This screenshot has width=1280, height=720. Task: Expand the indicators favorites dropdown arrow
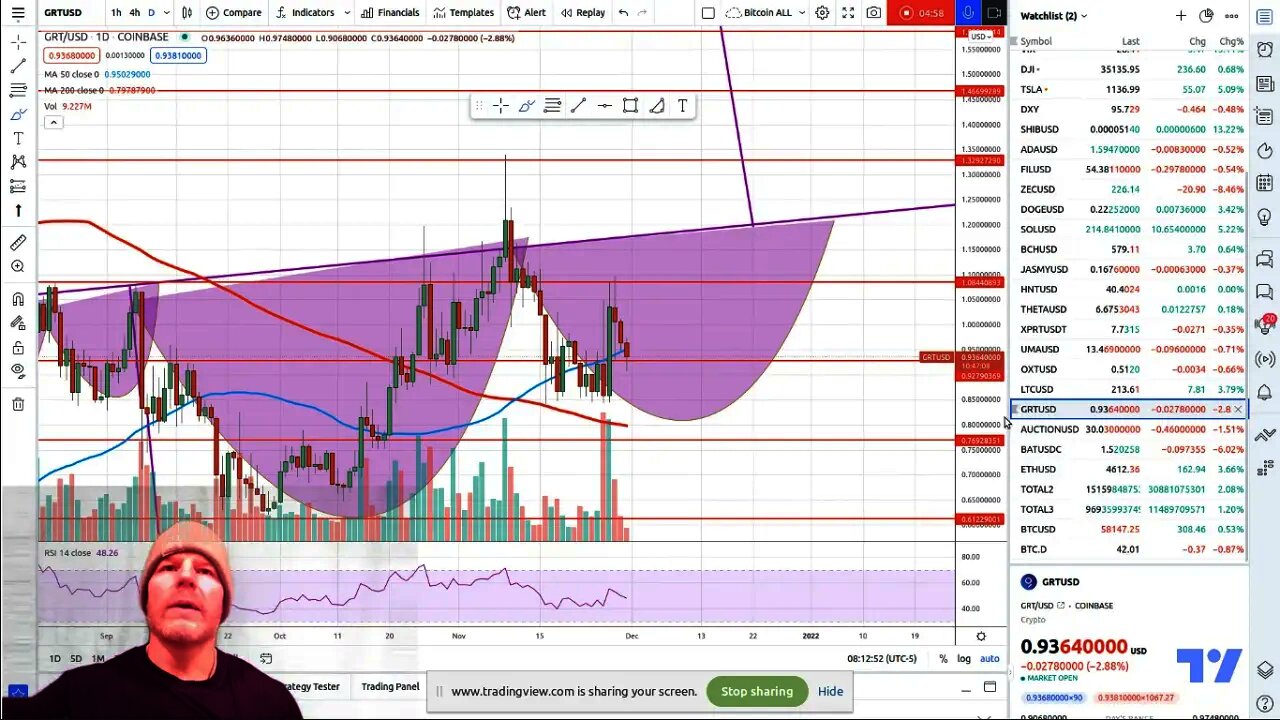pyautogui.click(x=347, y=13)
